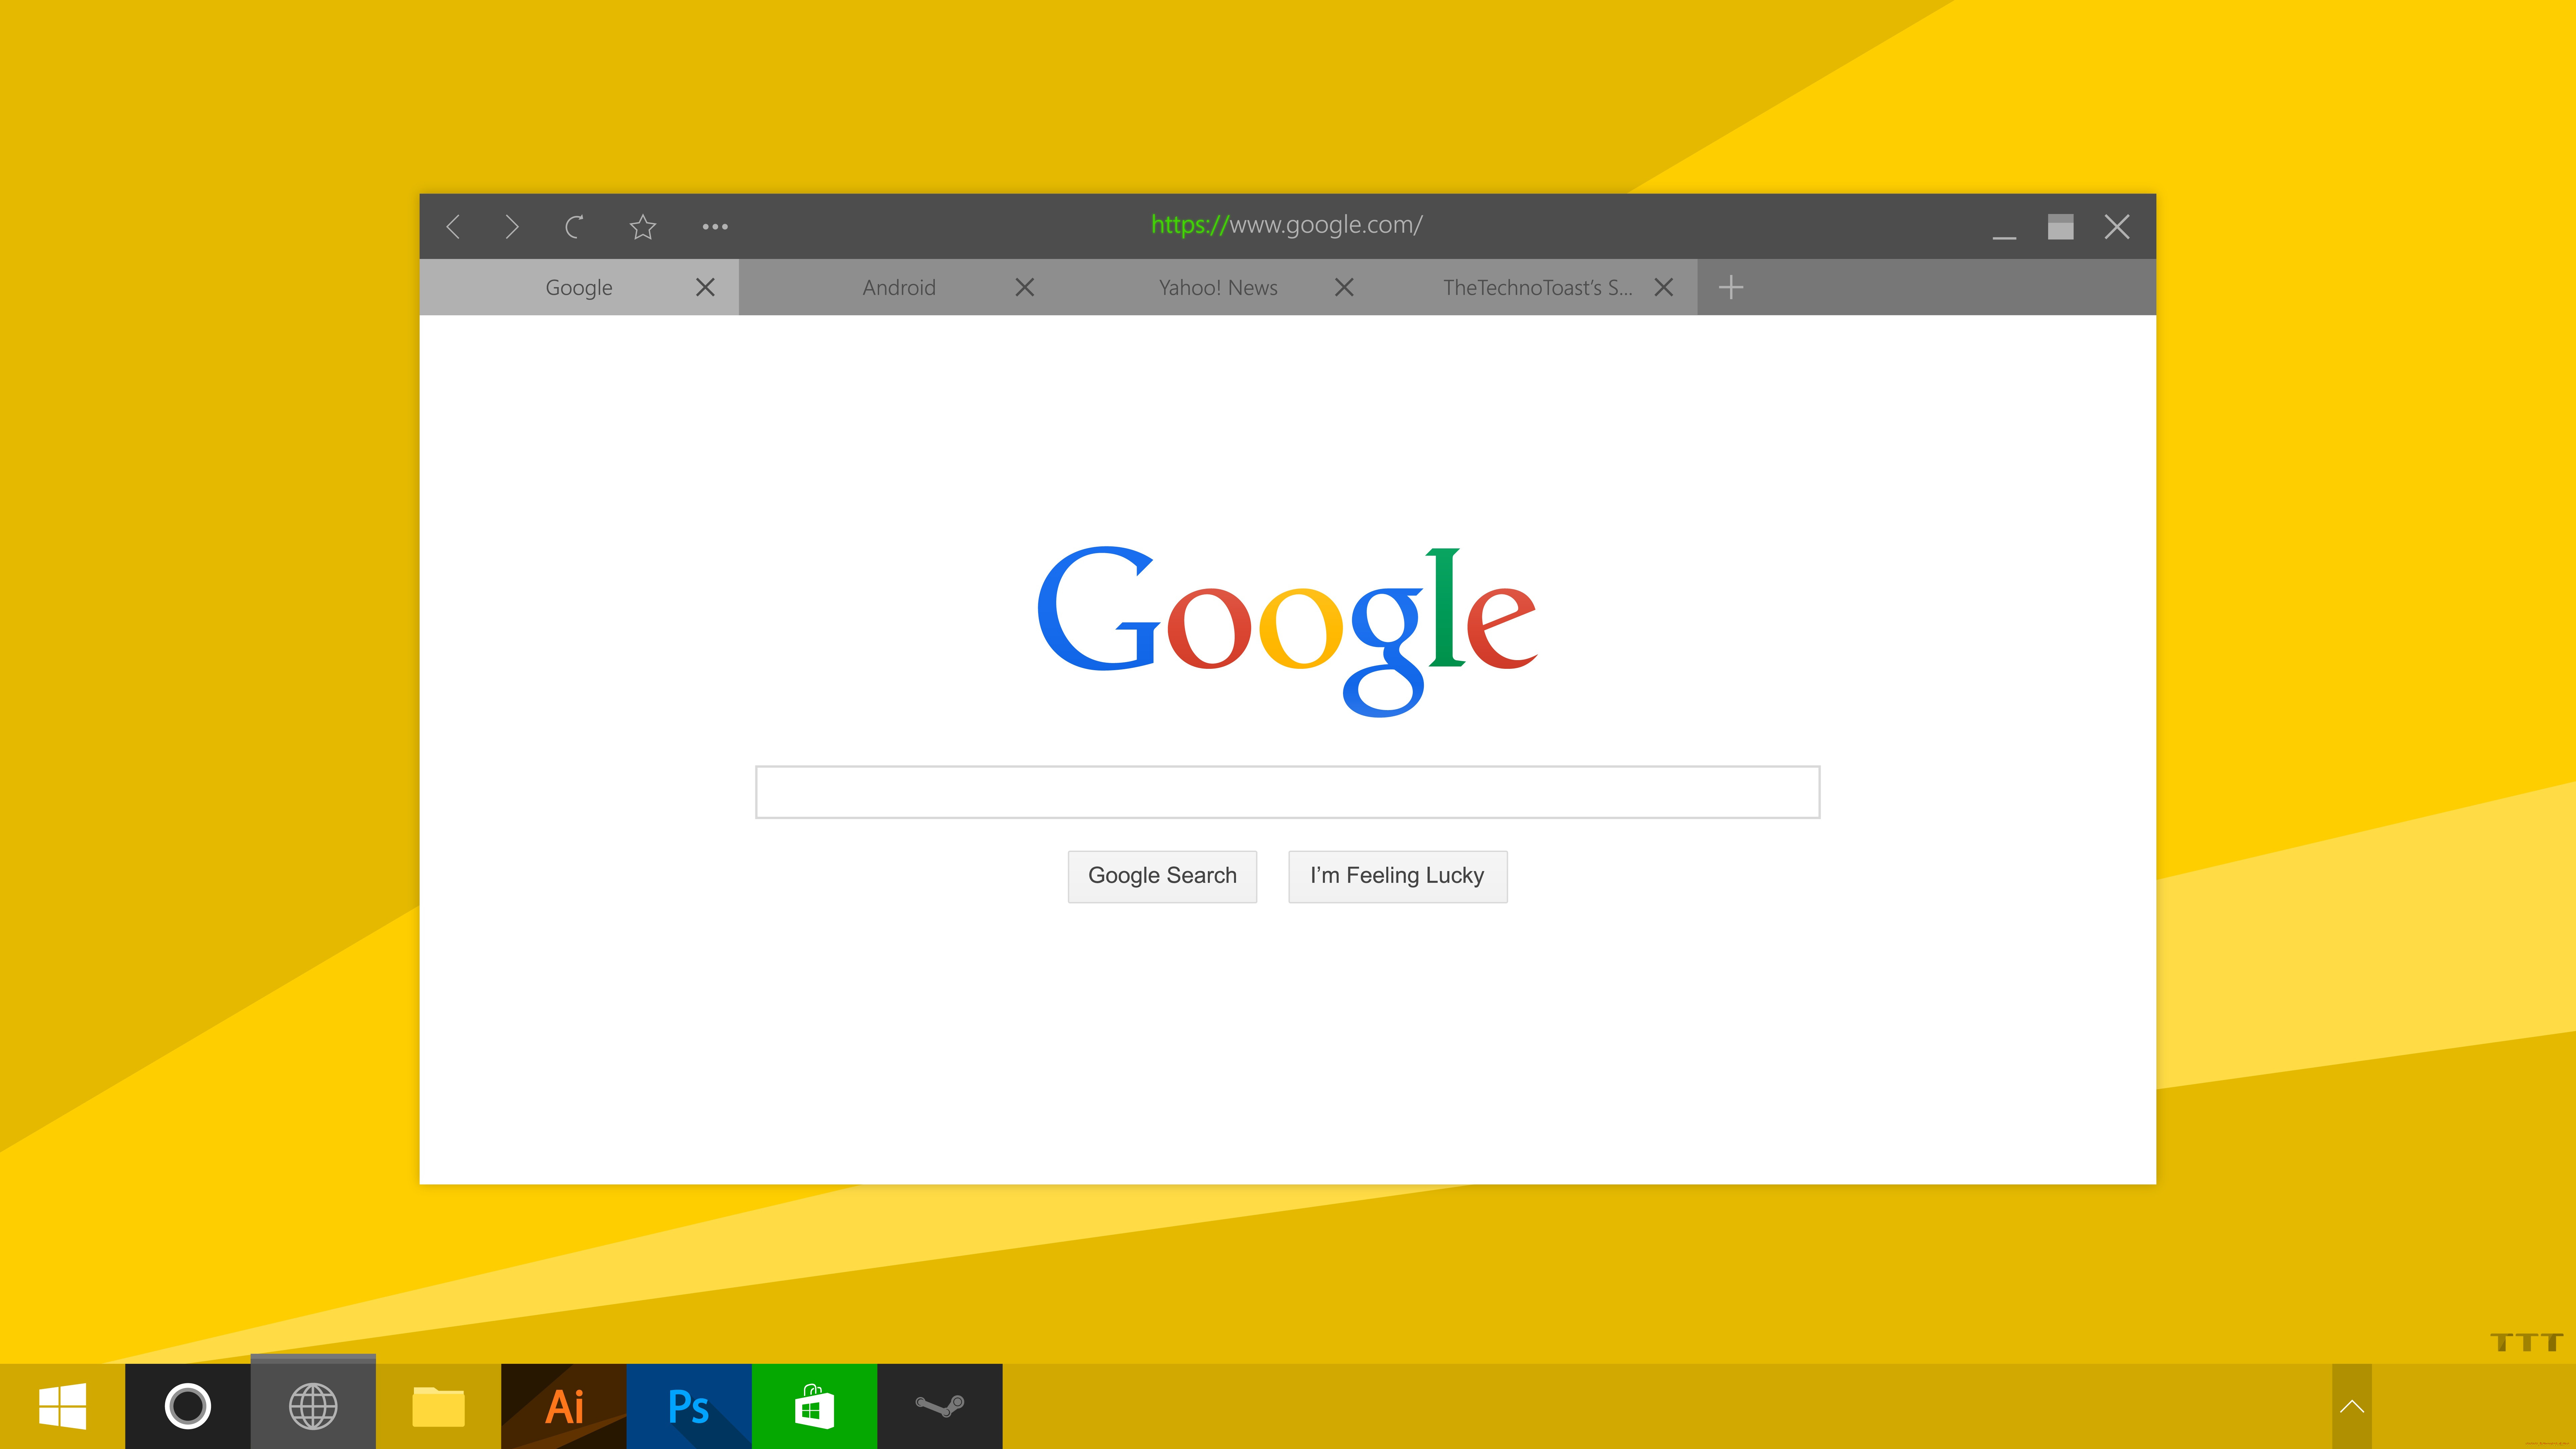Click Add new tab button
This screenshot has height=1449, width=2576.
[x=1730, y=287]
